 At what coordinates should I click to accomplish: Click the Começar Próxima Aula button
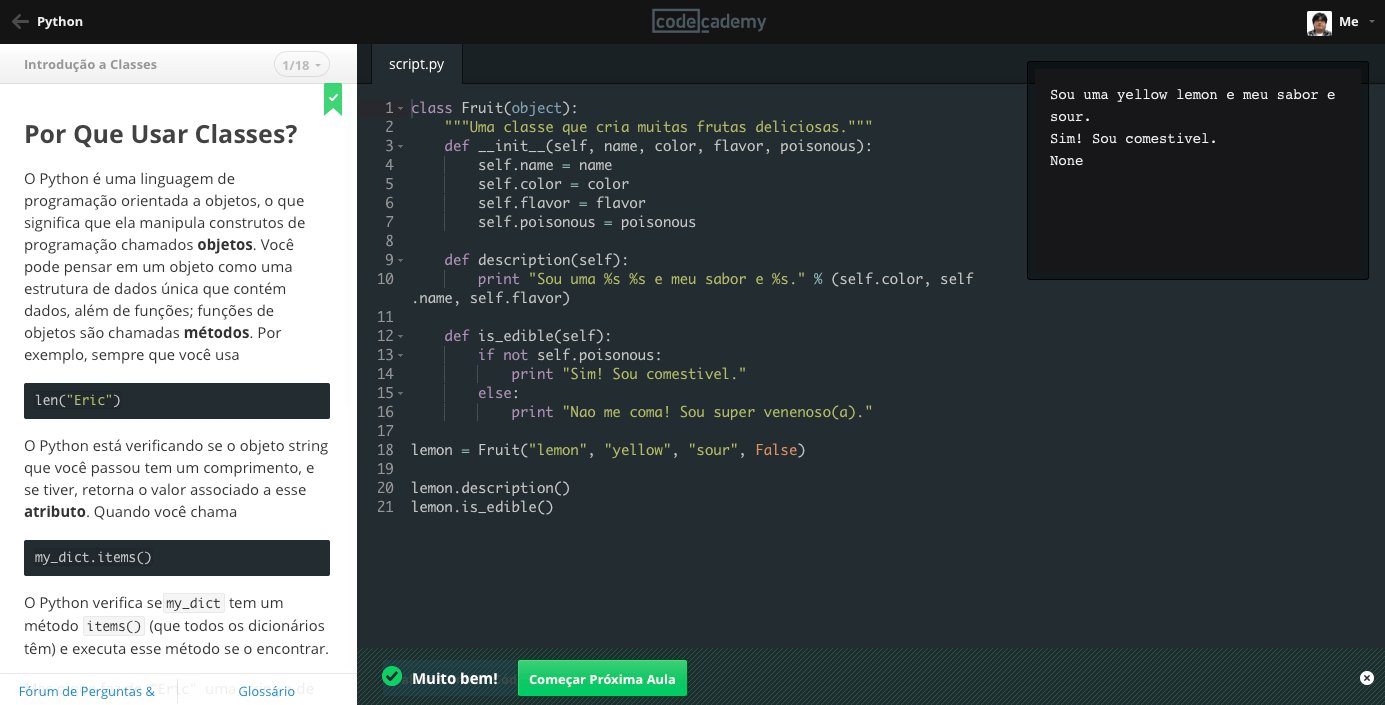602,677
